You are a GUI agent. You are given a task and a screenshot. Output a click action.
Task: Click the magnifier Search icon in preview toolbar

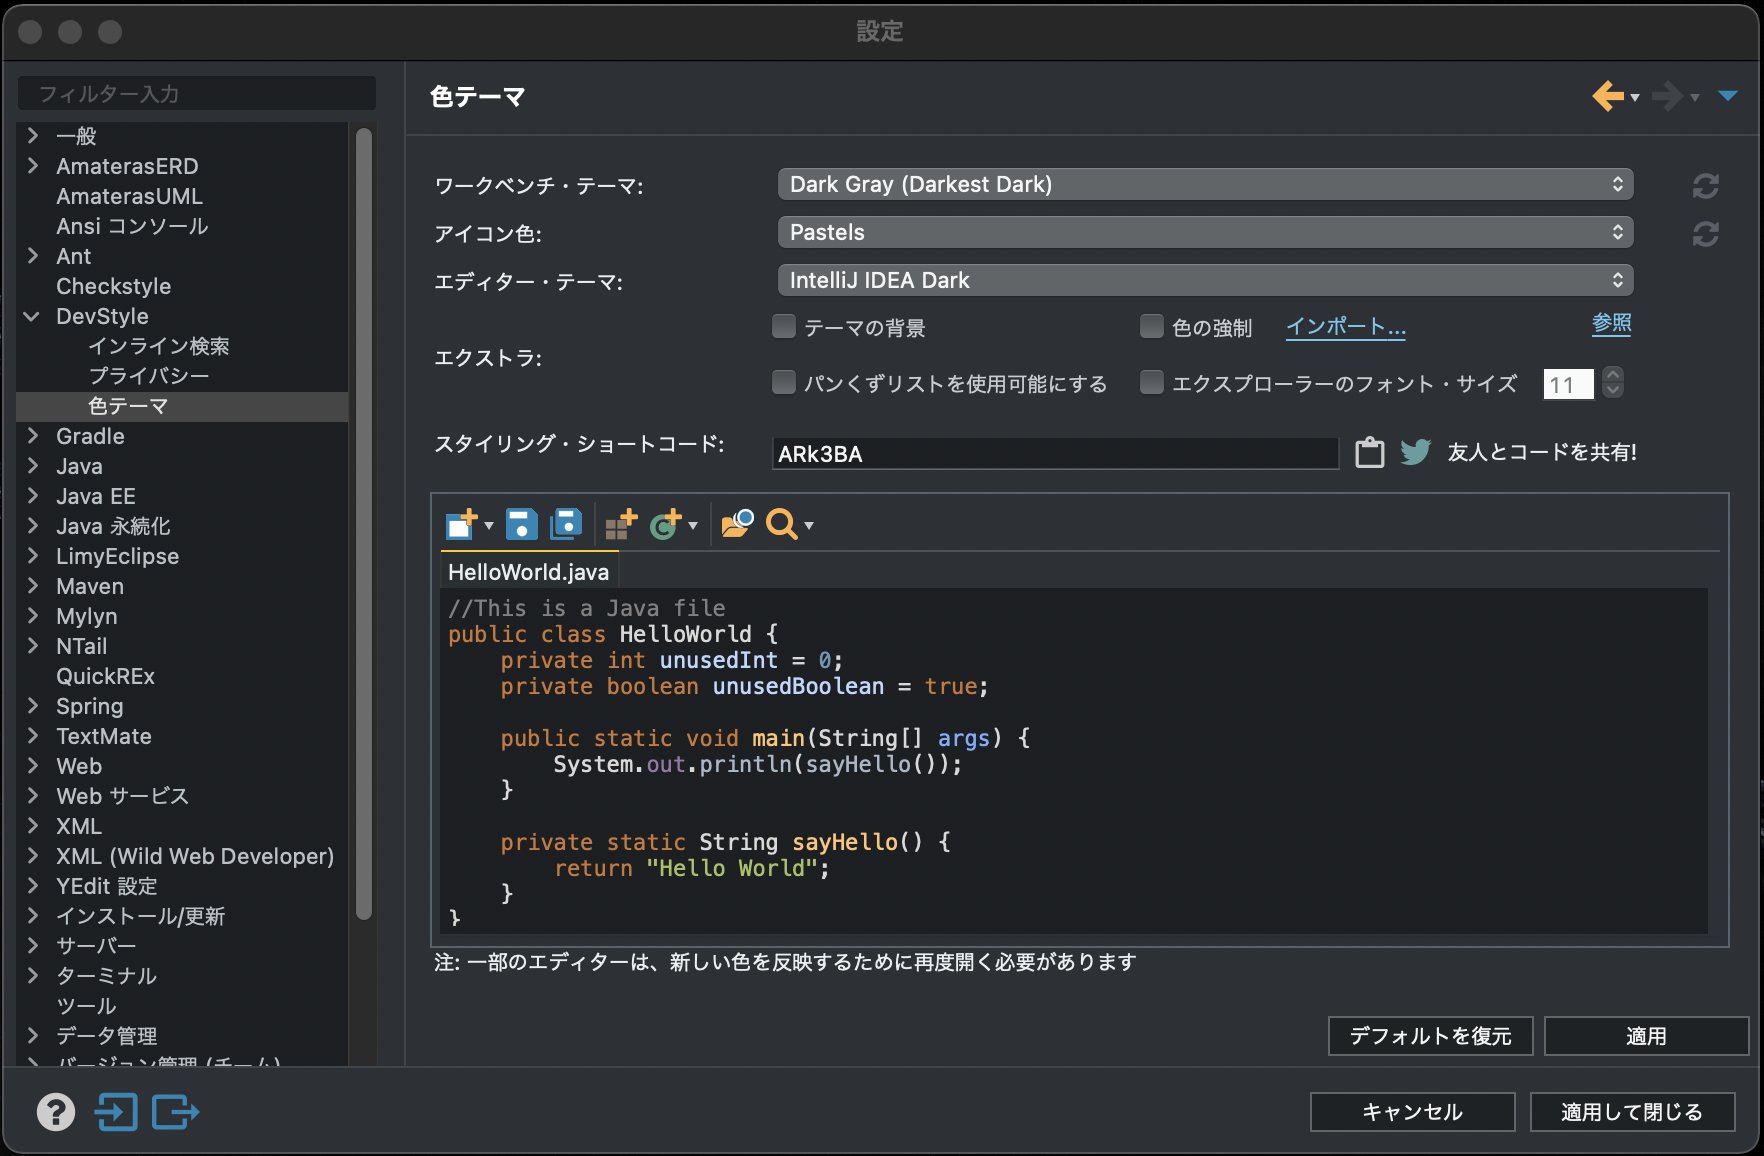coord(782,524)
